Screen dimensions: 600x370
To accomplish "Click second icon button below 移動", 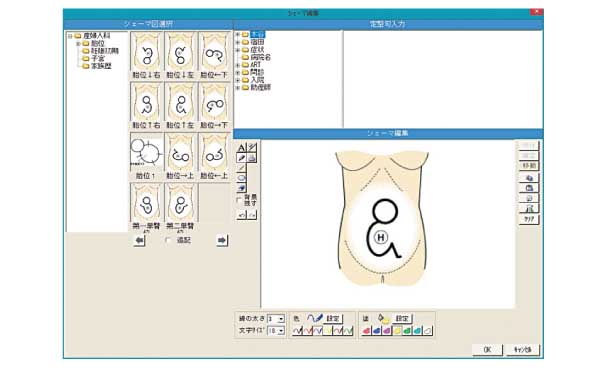I will [x=529, y=188].
